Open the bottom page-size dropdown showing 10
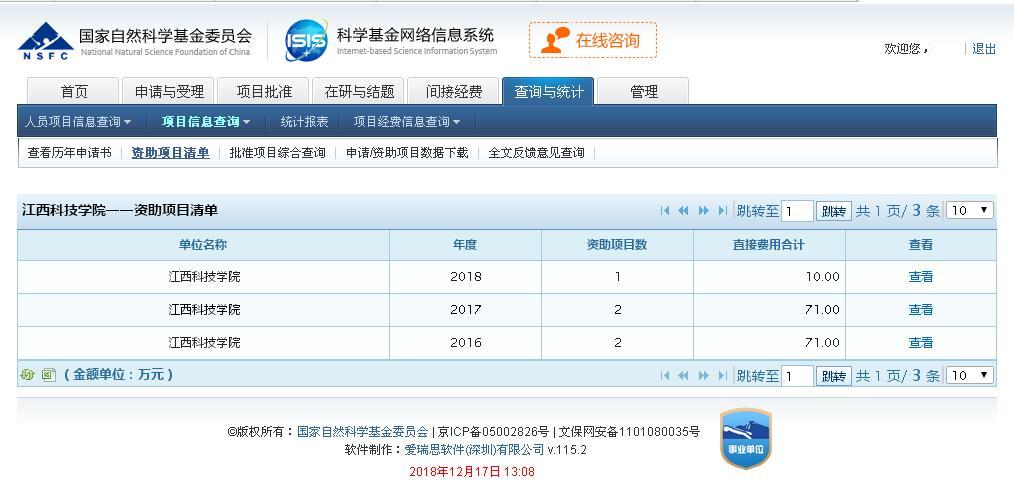 coord(969,375)
